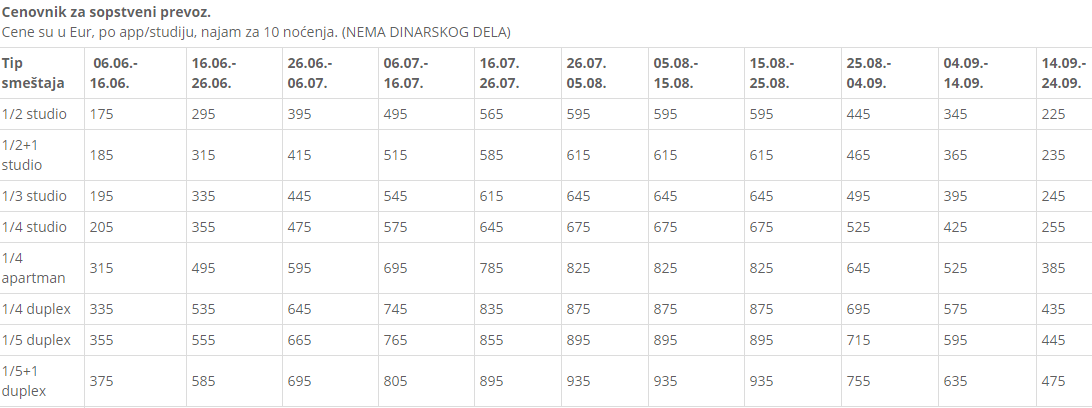This screenshot has height=408, width=1092.
Task: Select the 26.07. 05.08. period header
Action: [586, 73]
